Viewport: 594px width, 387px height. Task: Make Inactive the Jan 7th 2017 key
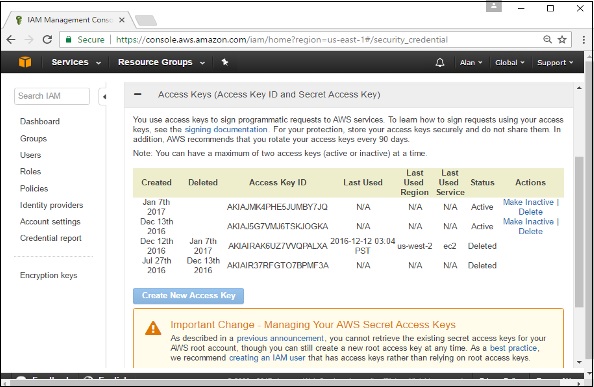528,202
